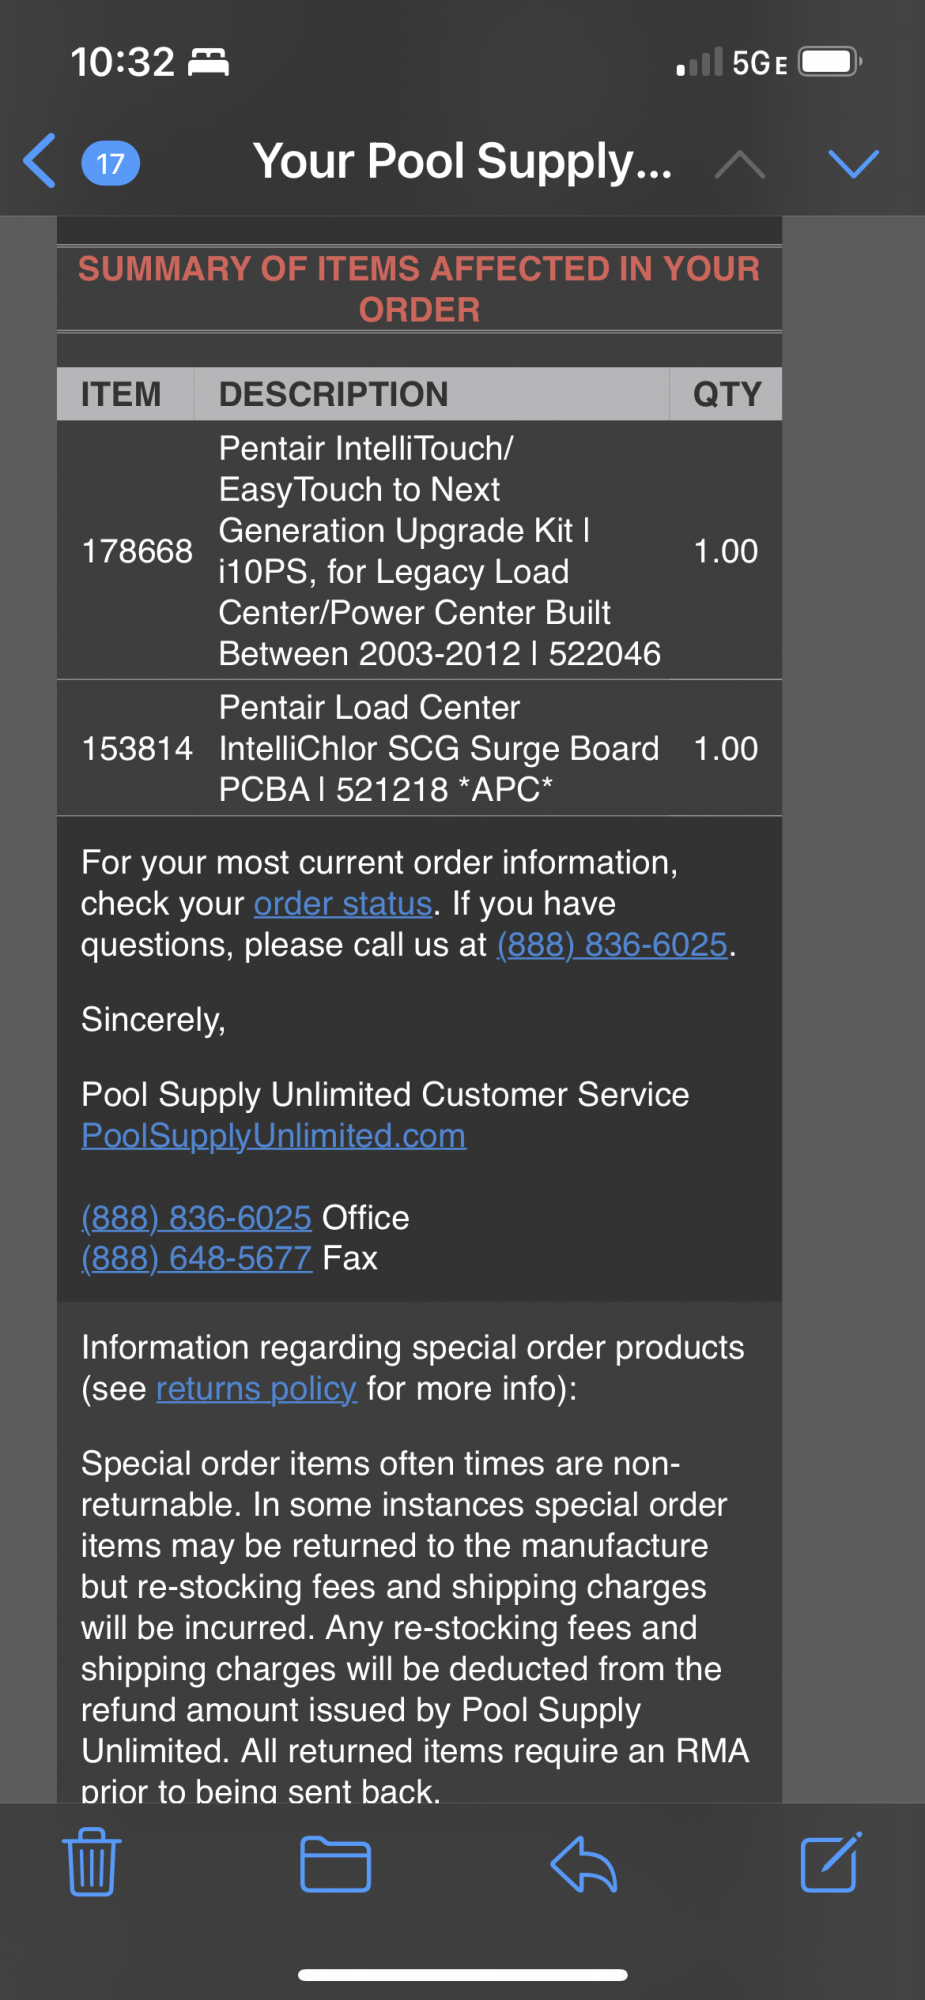Open the order status link
The image size is (925, 2000).
tap(343, 904)
